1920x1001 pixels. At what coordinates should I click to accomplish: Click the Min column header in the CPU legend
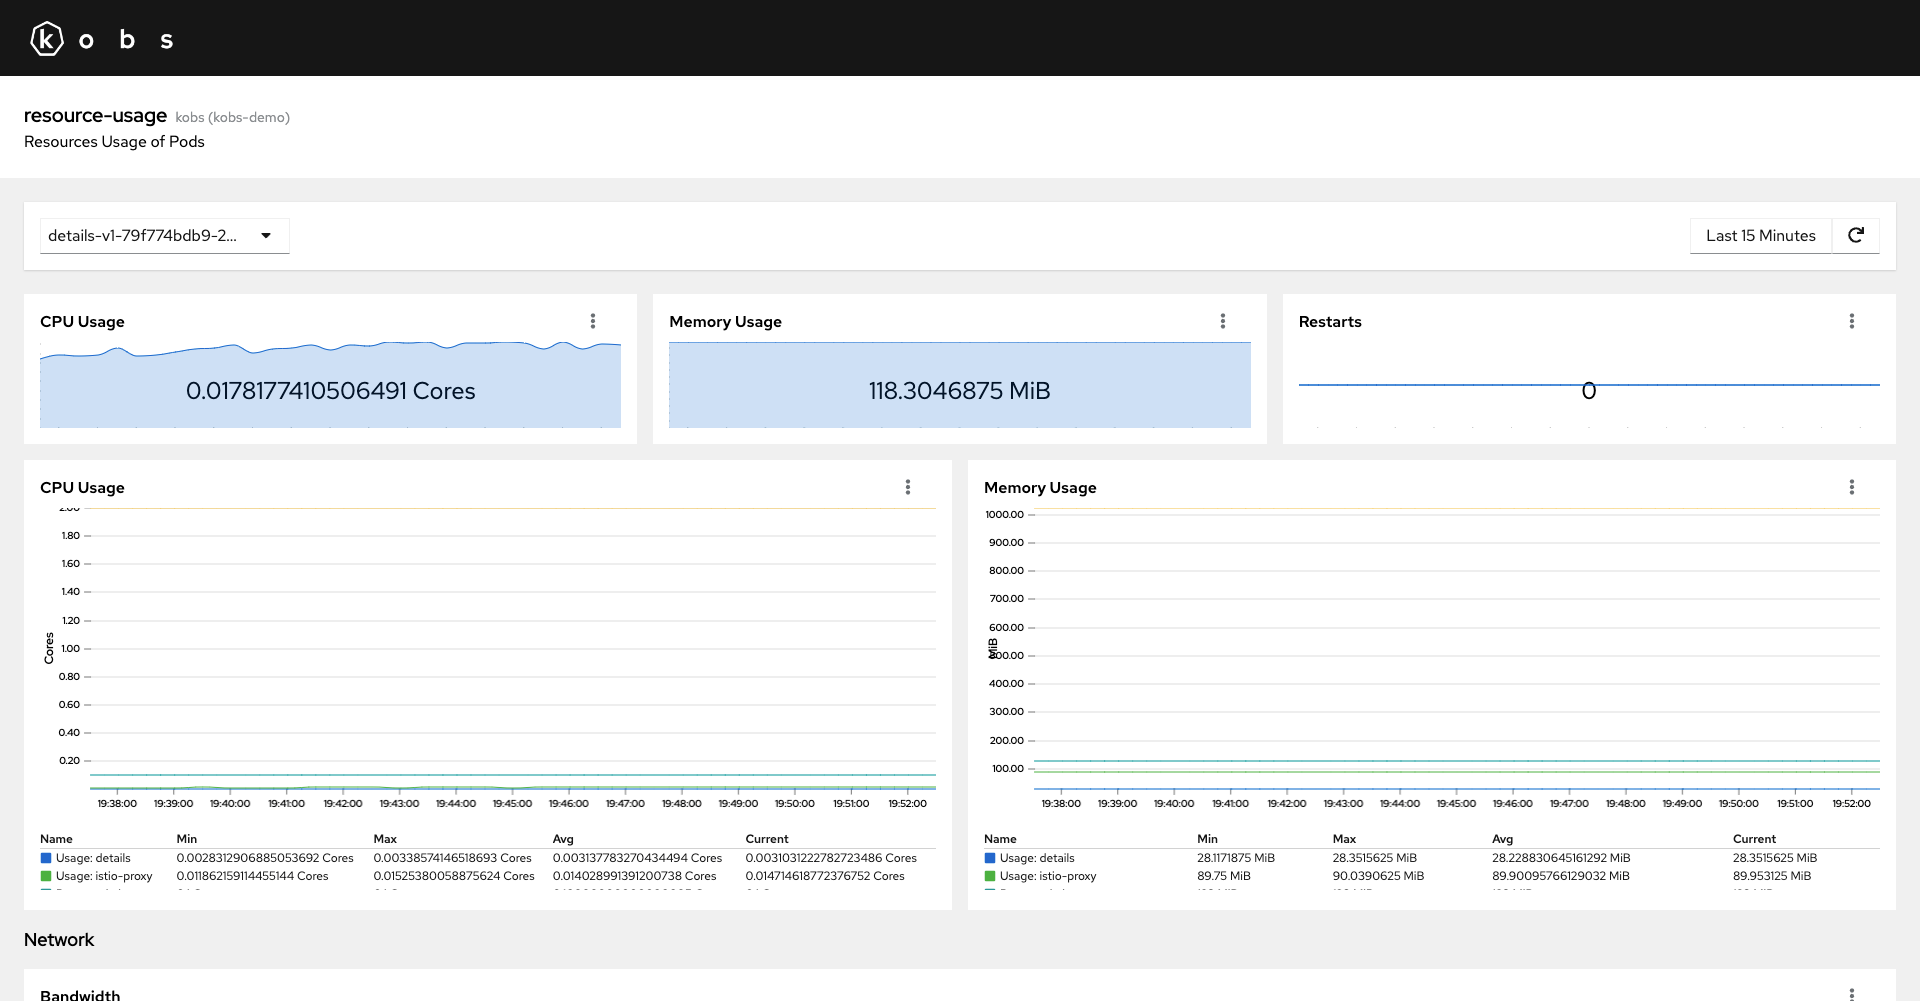(x=187, y=839)
